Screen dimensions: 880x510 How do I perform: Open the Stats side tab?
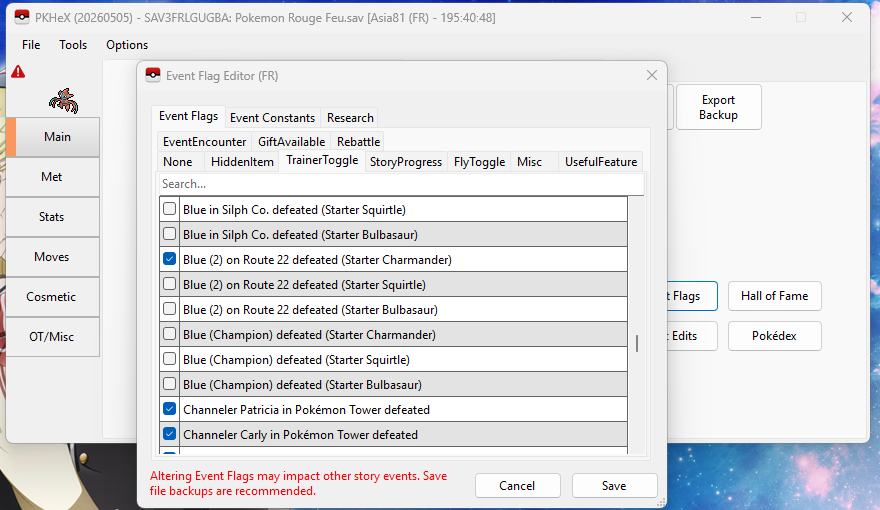click(x=52, y=217)
